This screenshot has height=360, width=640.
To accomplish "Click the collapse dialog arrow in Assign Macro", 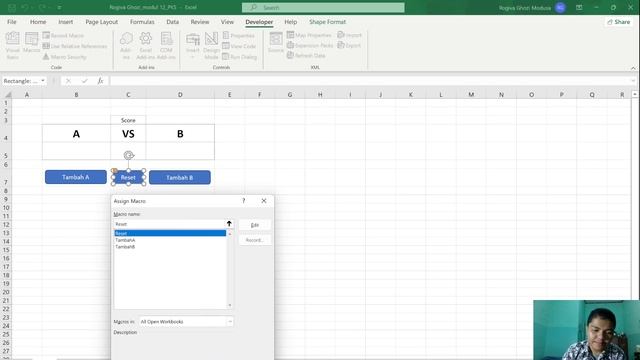I will [229, 224].
